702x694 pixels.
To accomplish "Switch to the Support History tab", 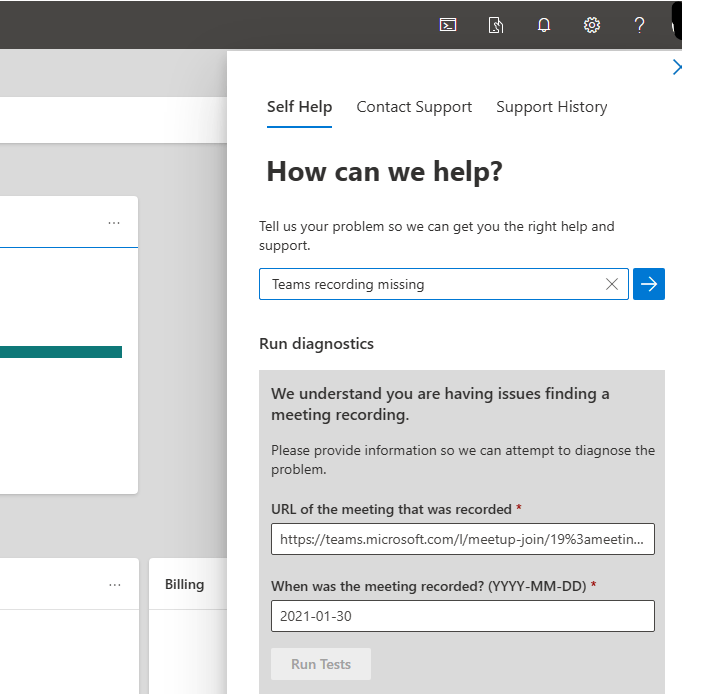I will (x=552, y=107).
